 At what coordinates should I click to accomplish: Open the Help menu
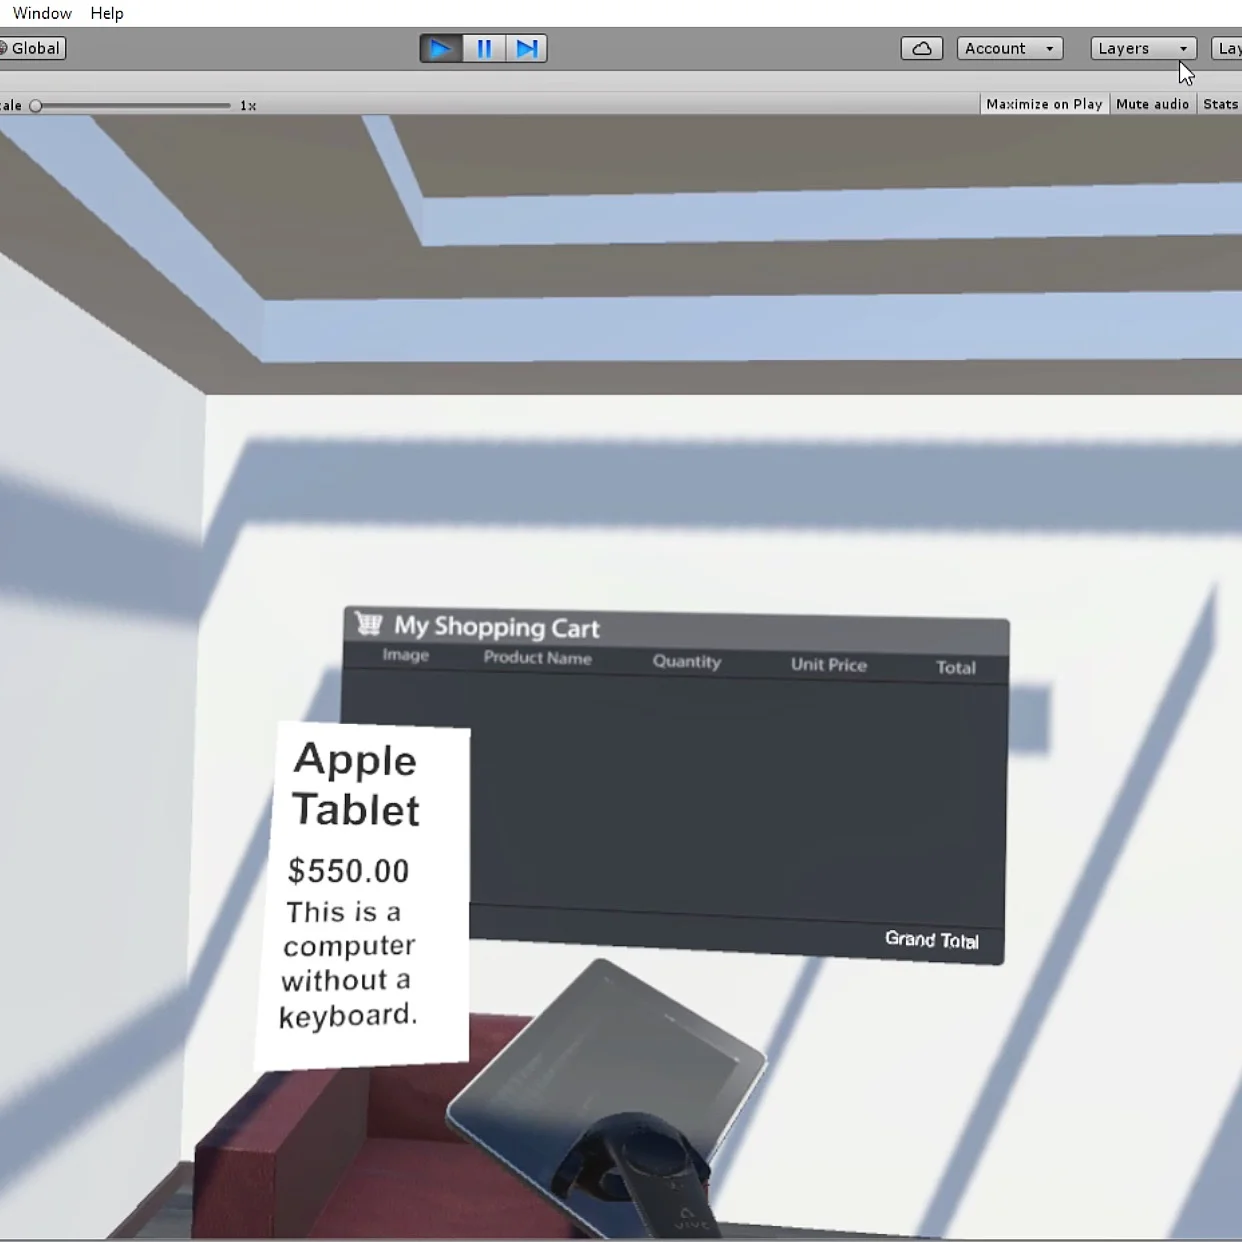[x=106, y=13]
